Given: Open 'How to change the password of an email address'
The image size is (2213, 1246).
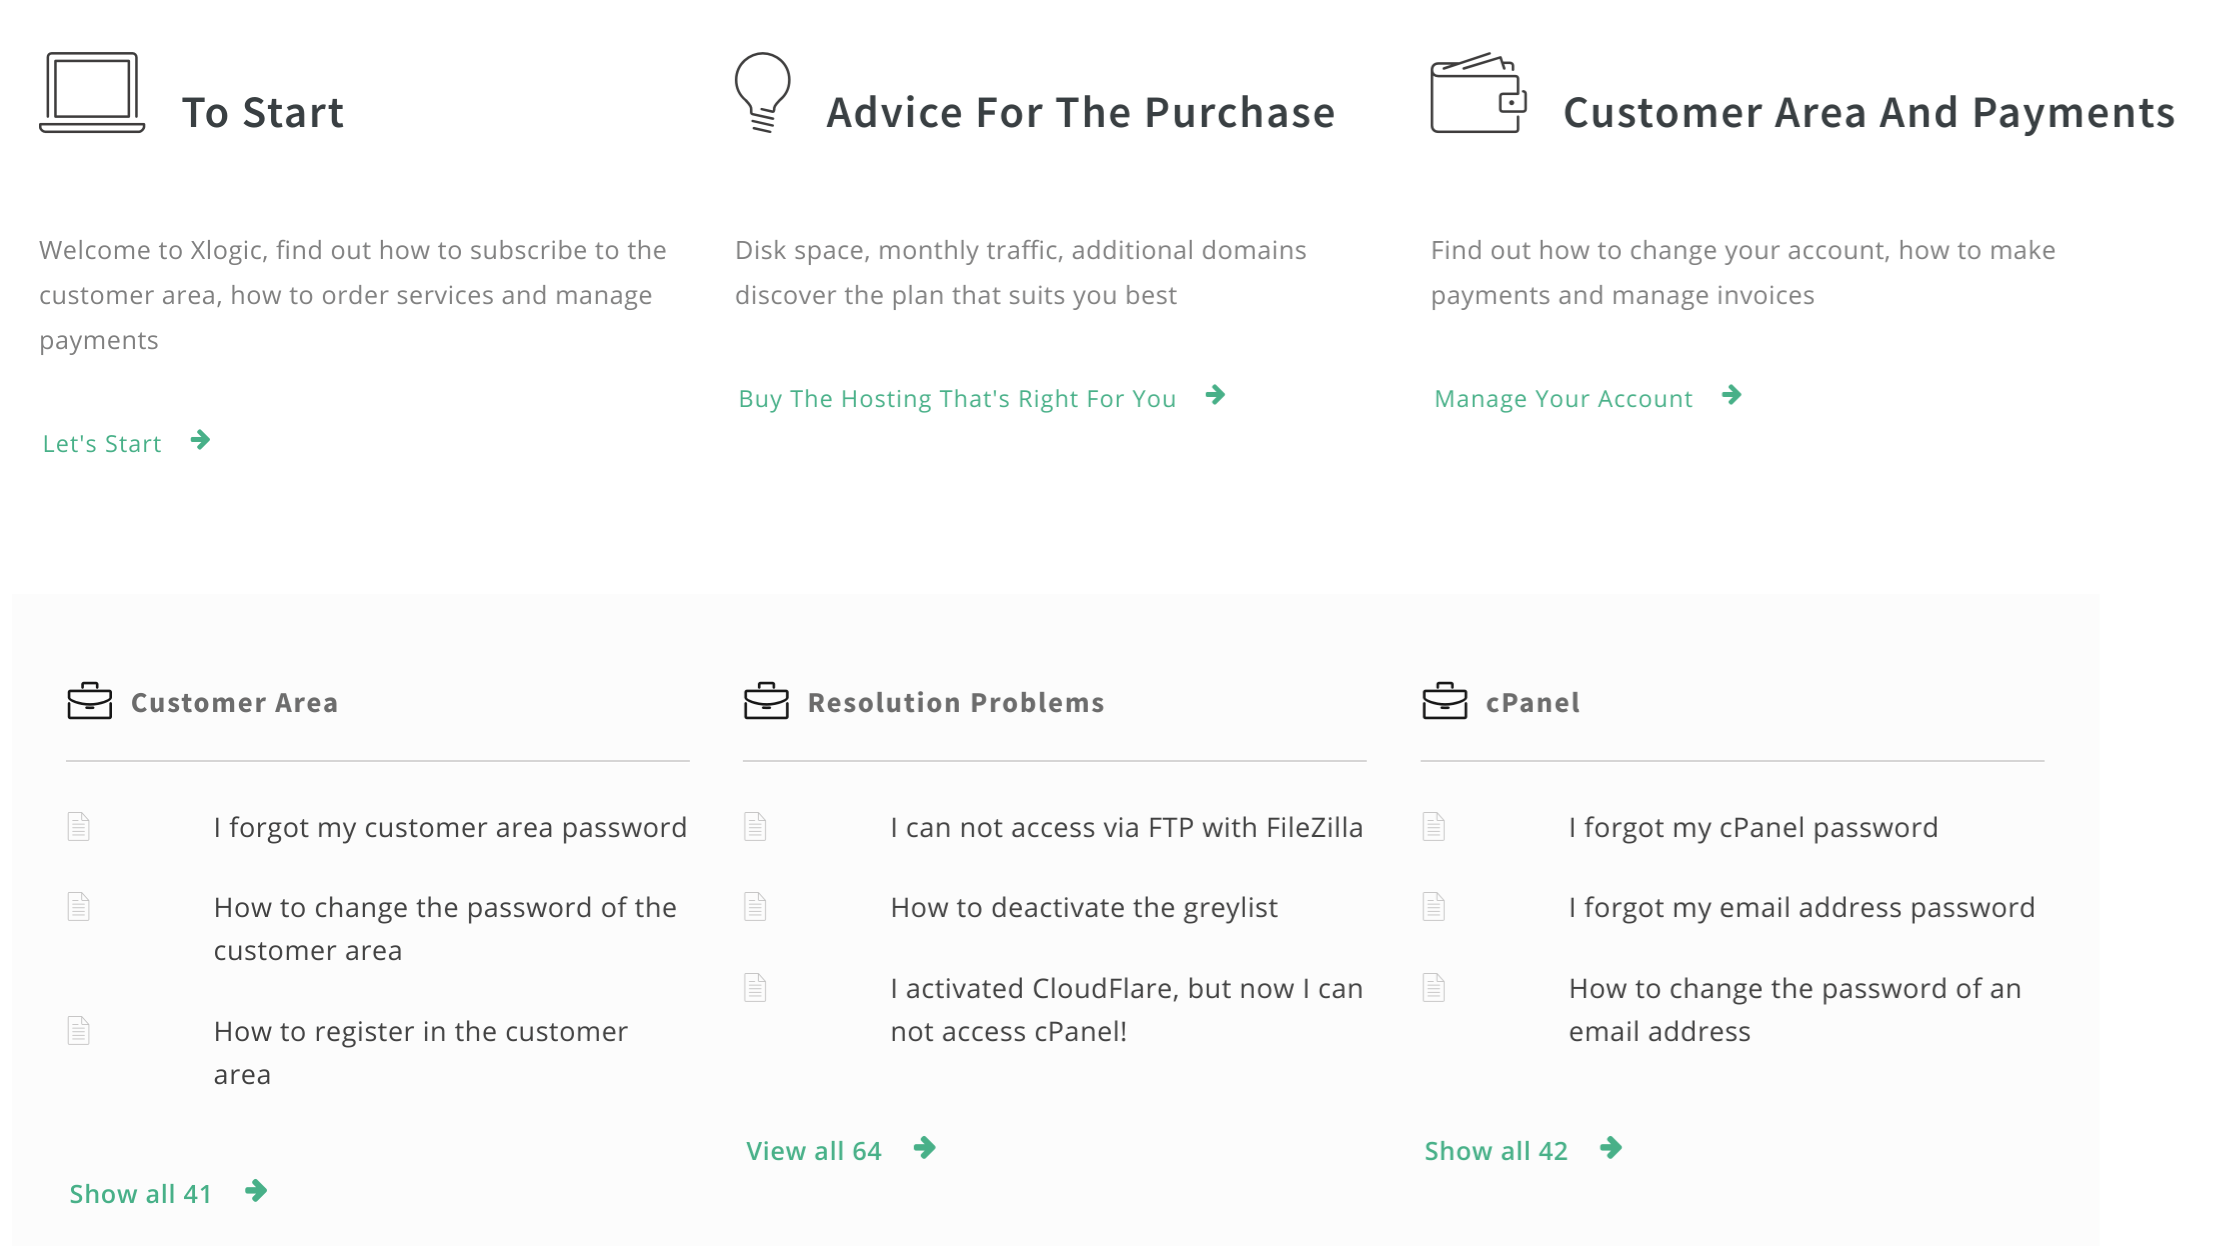Looking at the screenshot, I should (1794, 1009).
